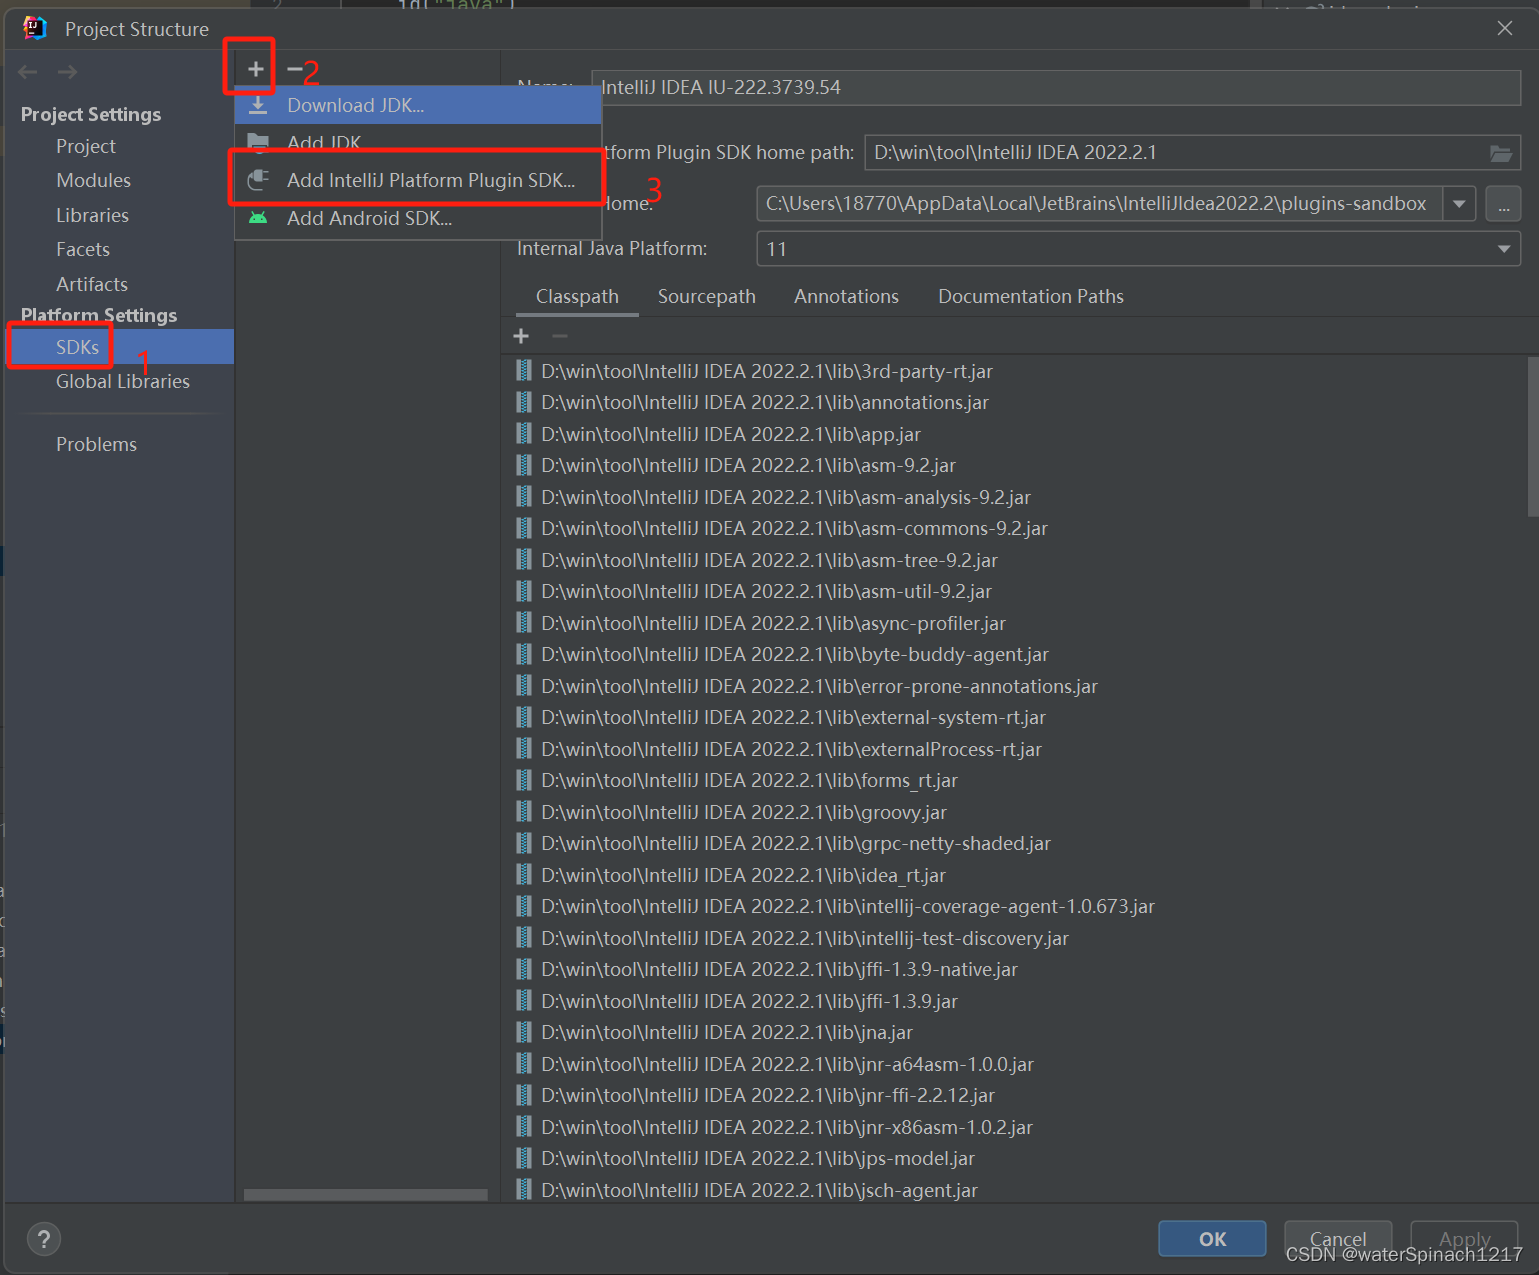Open the Libraries settings page
1539x1275 pixels.
coord(92,215)
